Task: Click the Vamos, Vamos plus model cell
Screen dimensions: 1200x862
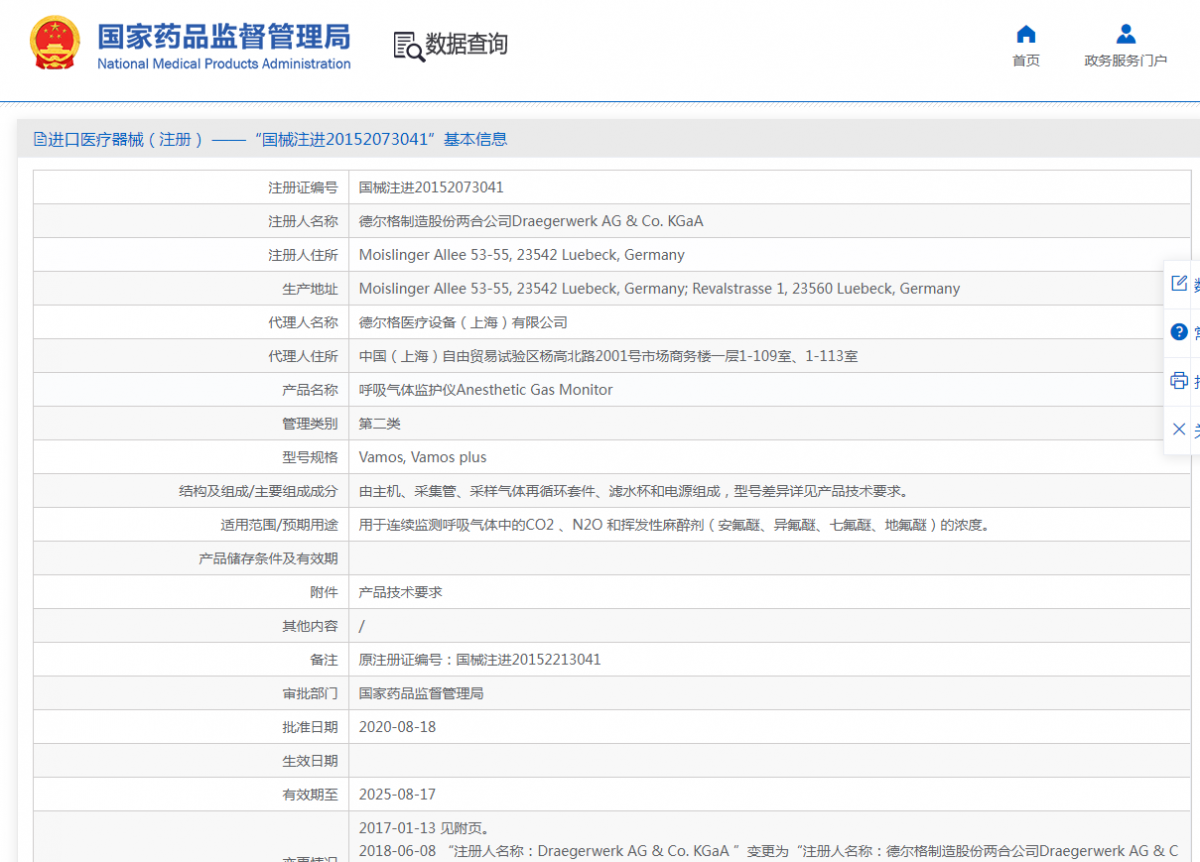Action: (422, 457)
